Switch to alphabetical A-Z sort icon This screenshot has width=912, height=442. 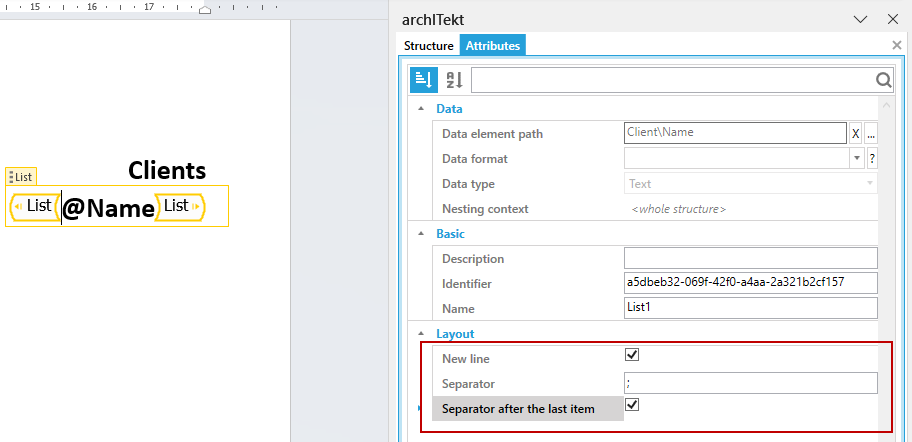coord(454,80)
